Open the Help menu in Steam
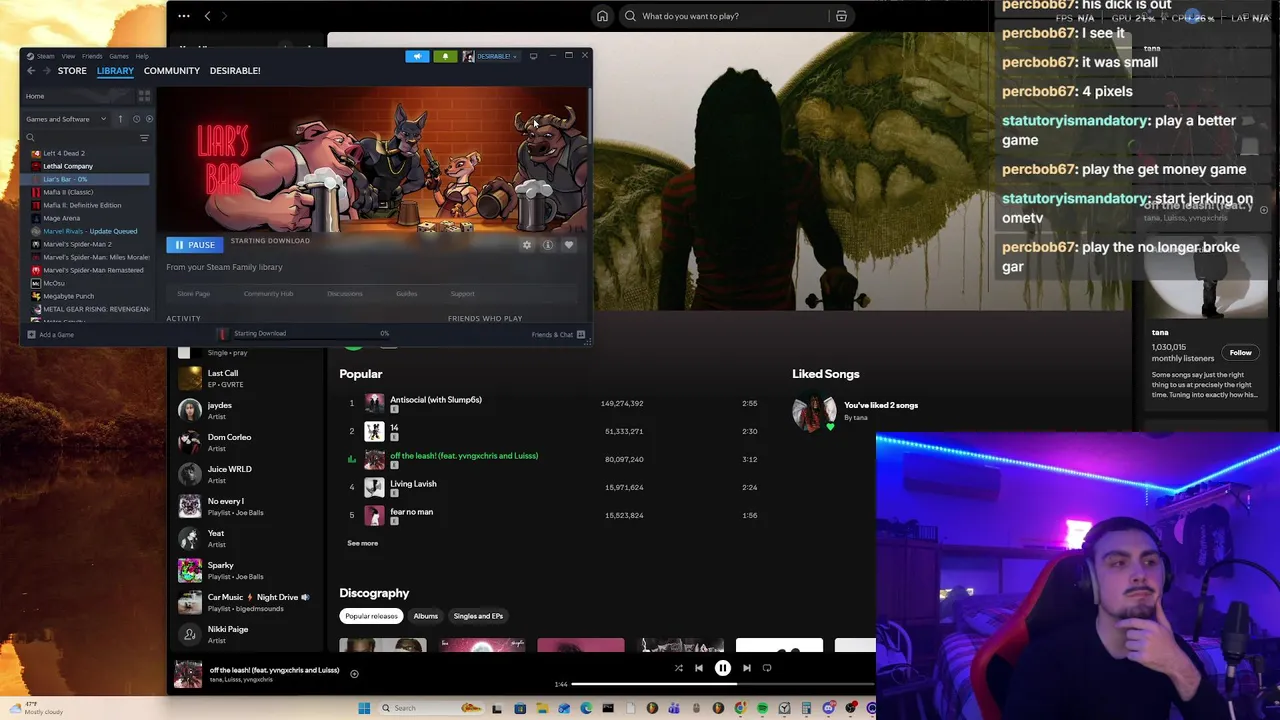Screen dimensions: 1280x720 point(142,56)
